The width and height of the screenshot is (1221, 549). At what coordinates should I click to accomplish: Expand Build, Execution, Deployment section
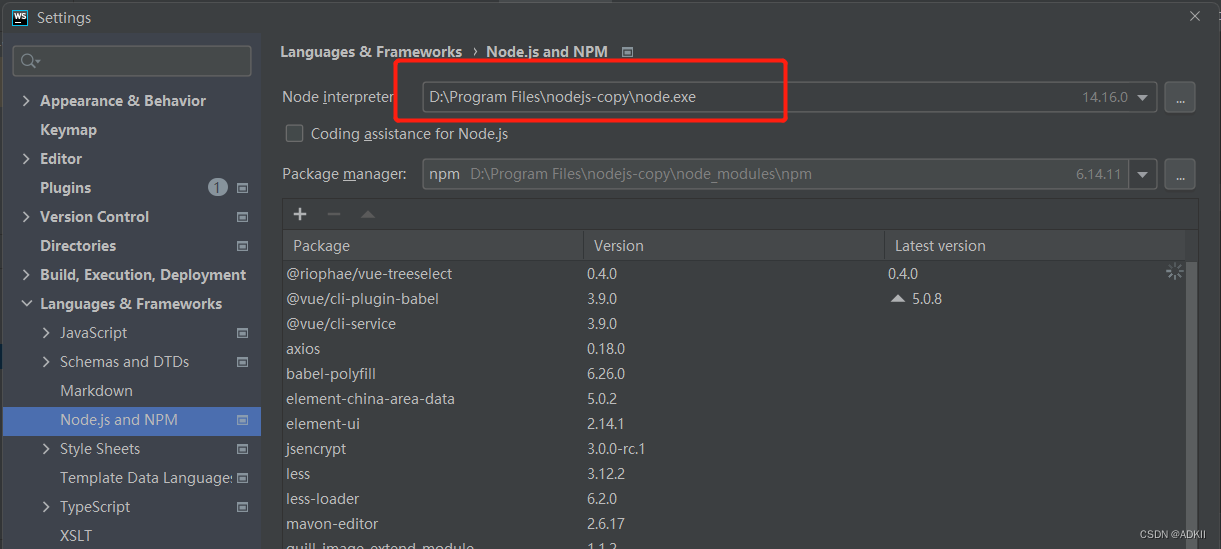[26, 275]
